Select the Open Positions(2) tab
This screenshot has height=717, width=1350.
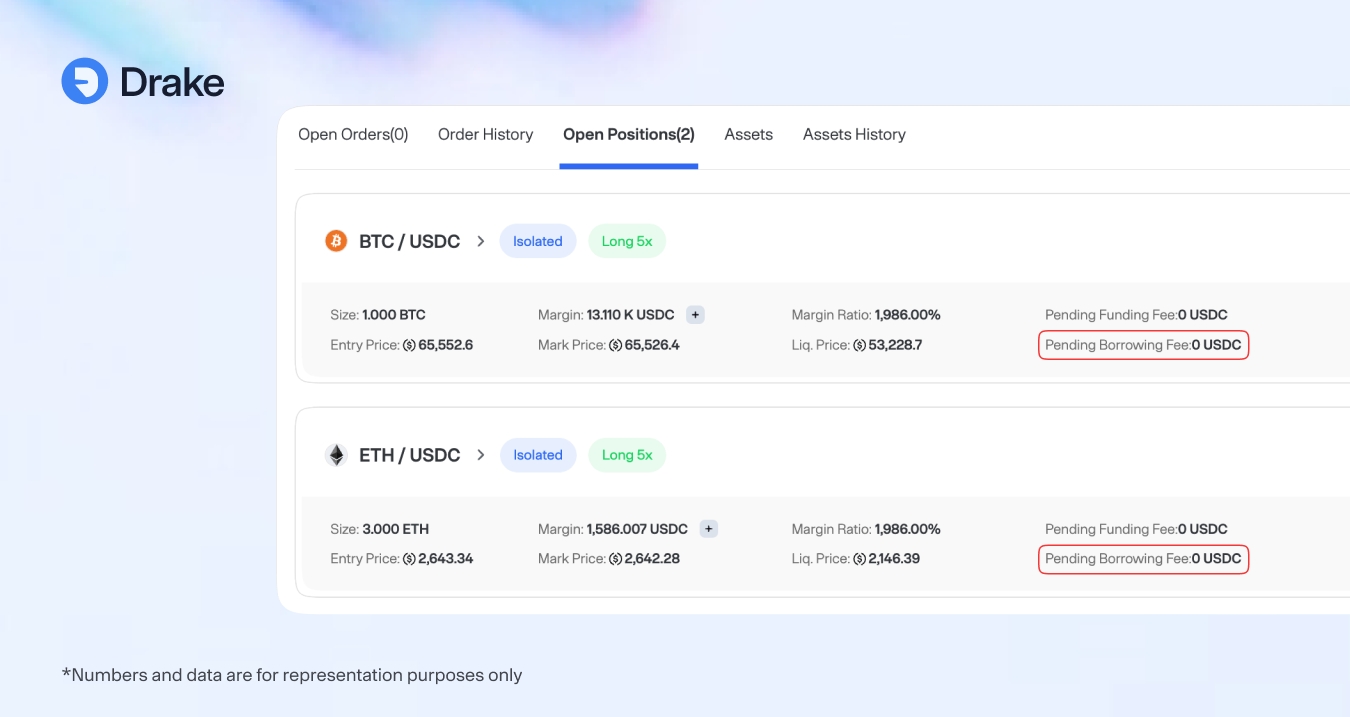click(x=628, y=134)
